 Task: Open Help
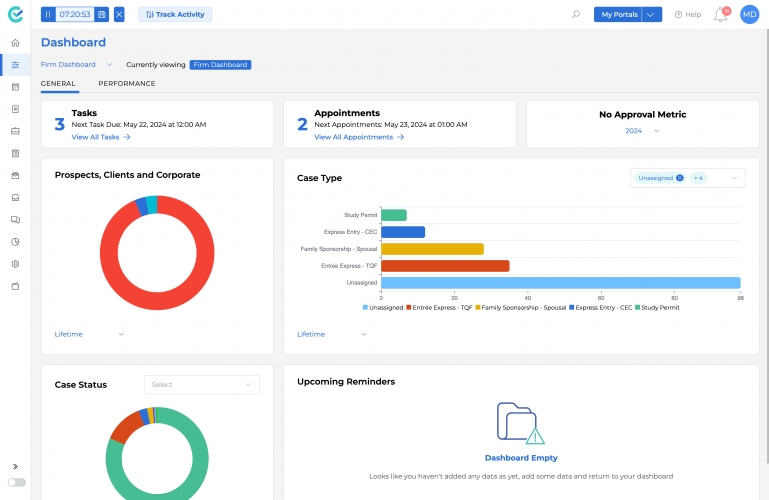tap(688, 14)
